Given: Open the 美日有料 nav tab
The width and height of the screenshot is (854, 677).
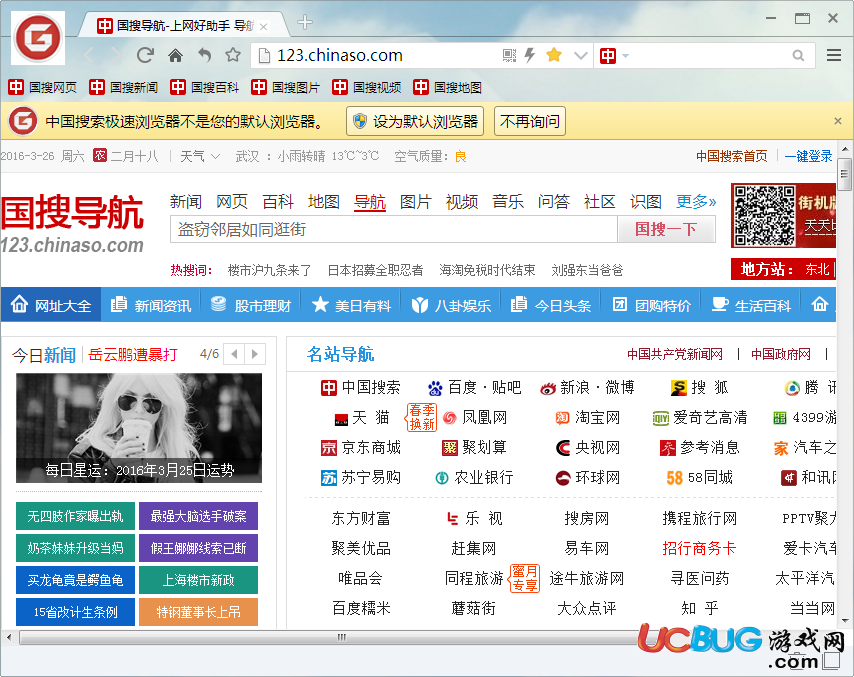Looking at the screenshot, I should coord(351,305).
